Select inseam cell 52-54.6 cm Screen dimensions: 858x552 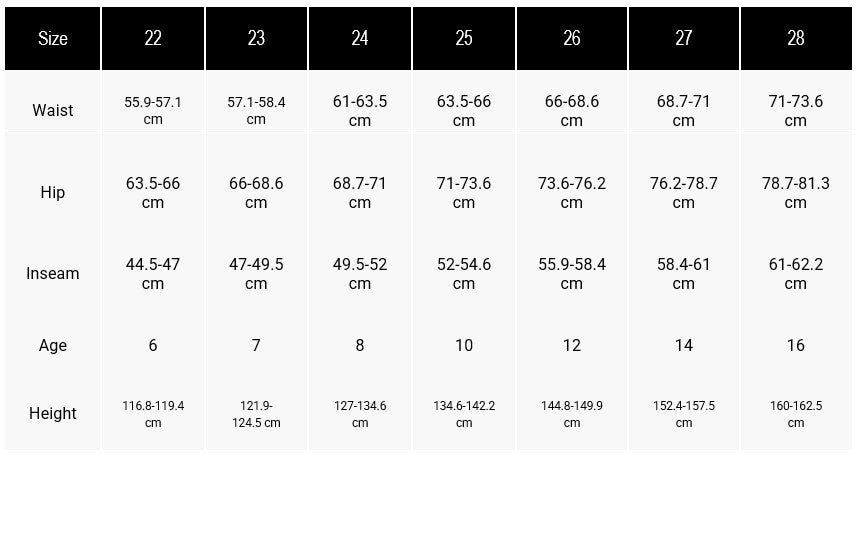pos(463,274)
